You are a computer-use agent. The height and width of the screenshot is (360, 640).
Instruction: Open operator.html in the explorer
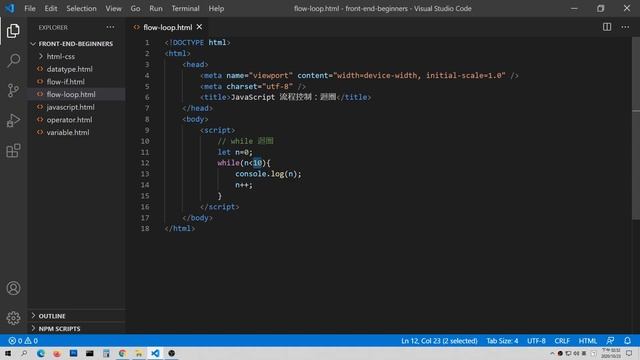click(x=76, y=120)
